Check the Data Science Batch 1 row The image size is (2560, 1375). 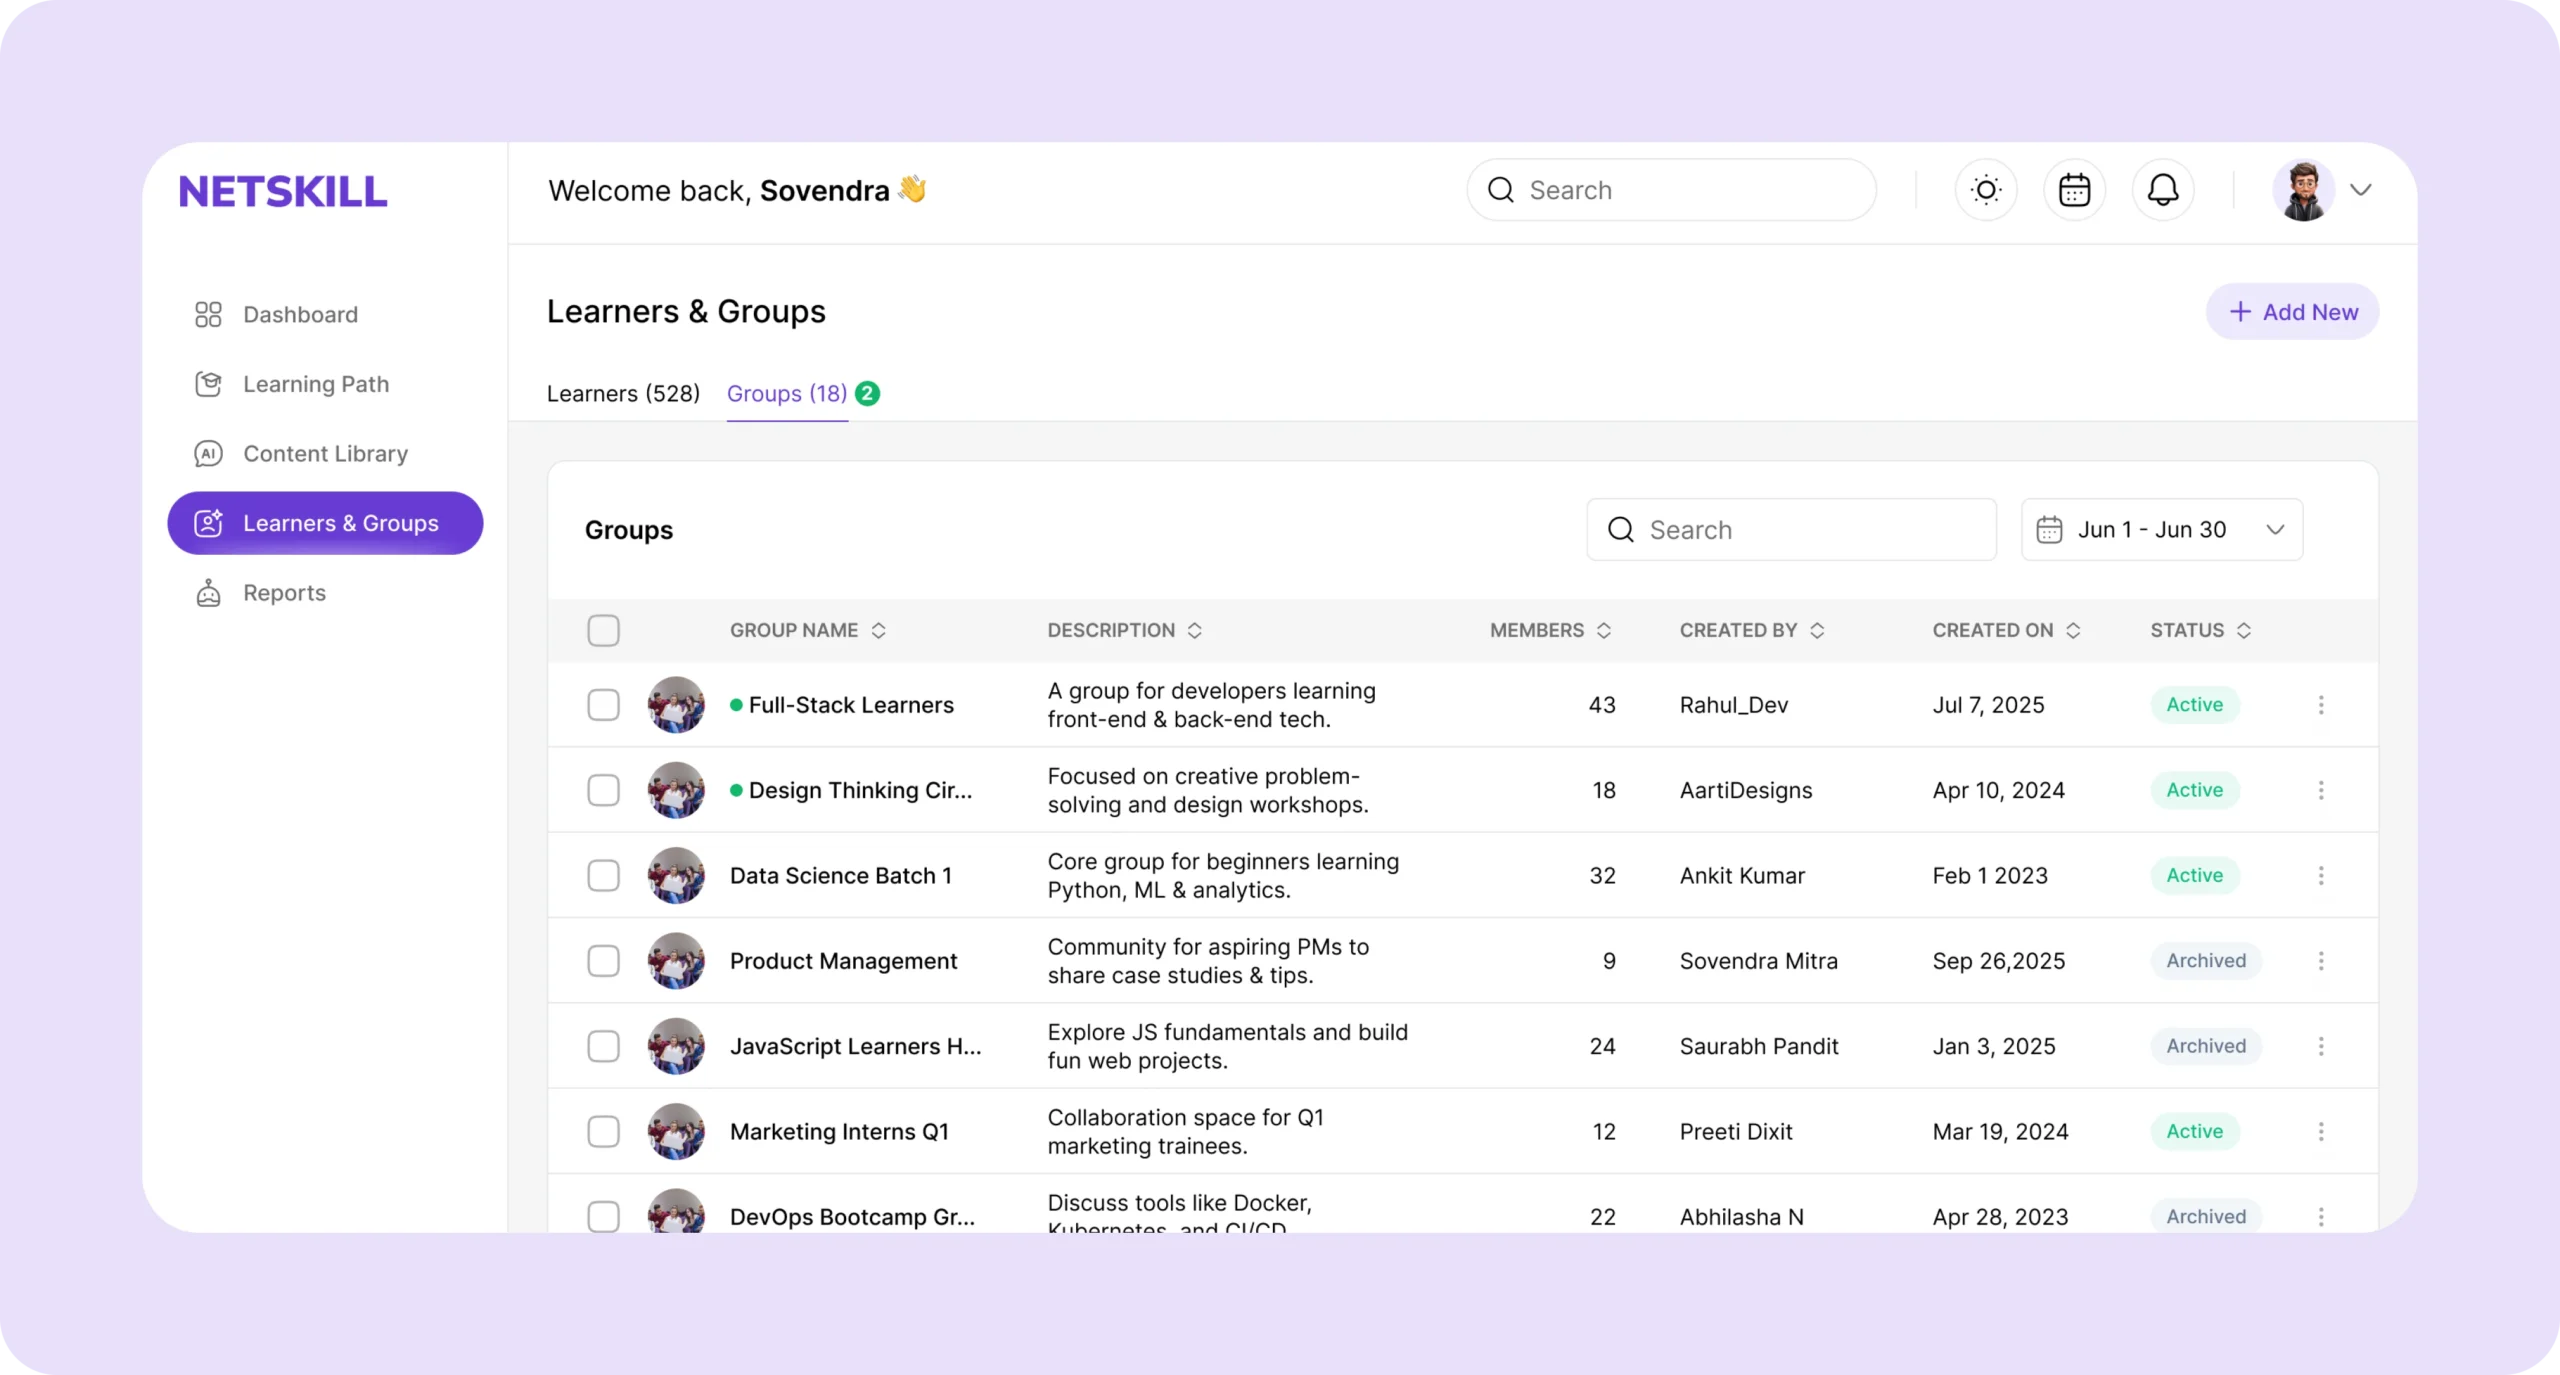603,876
